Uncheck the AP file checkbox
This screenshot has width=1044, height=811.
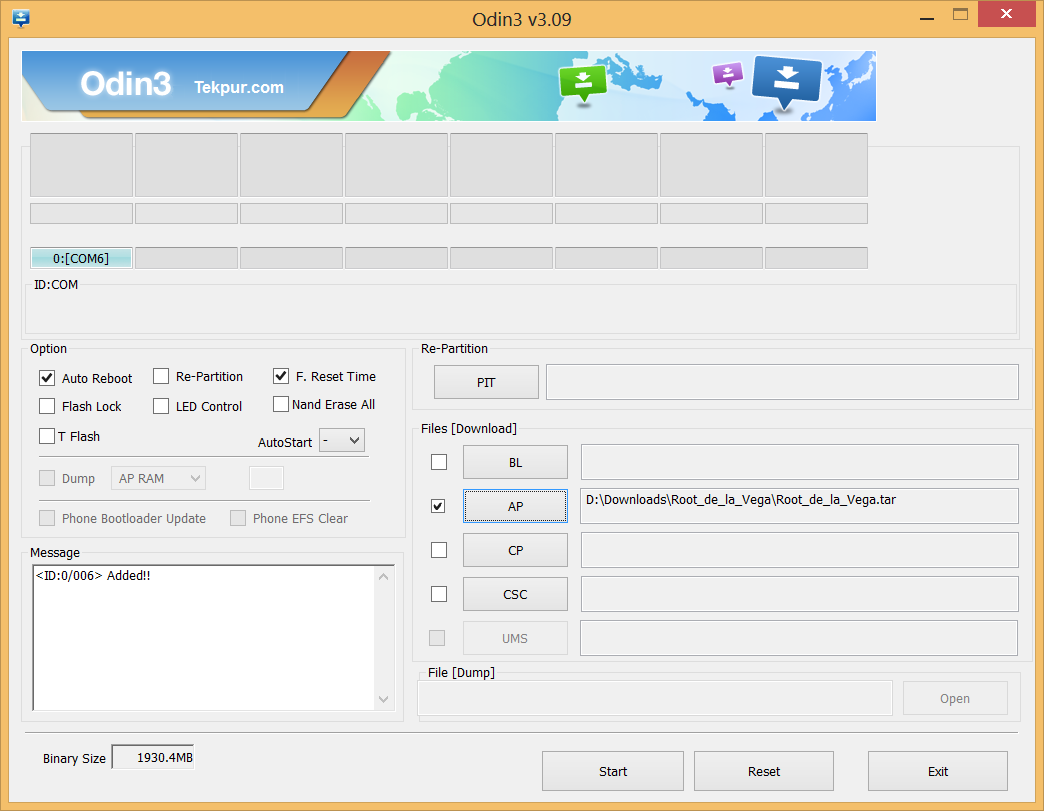(x=438, y=505)
